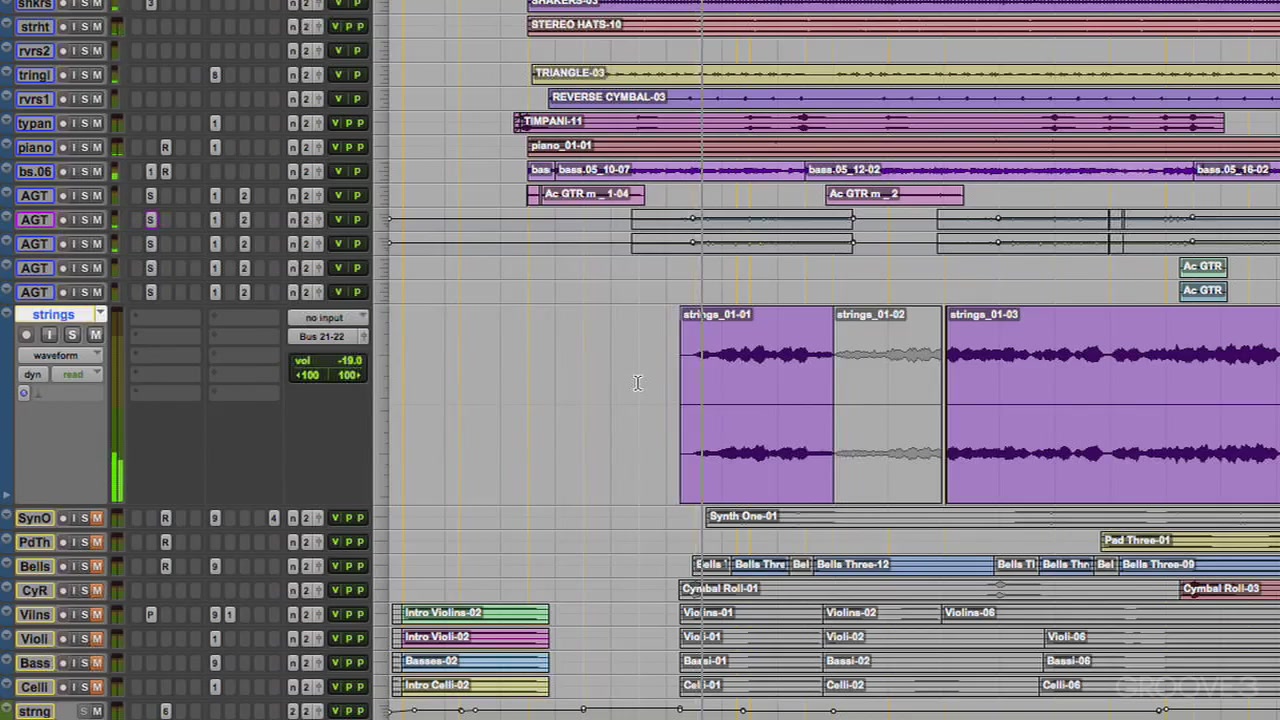
Task: Arm the tringl track record button
Action: point(63,75)
